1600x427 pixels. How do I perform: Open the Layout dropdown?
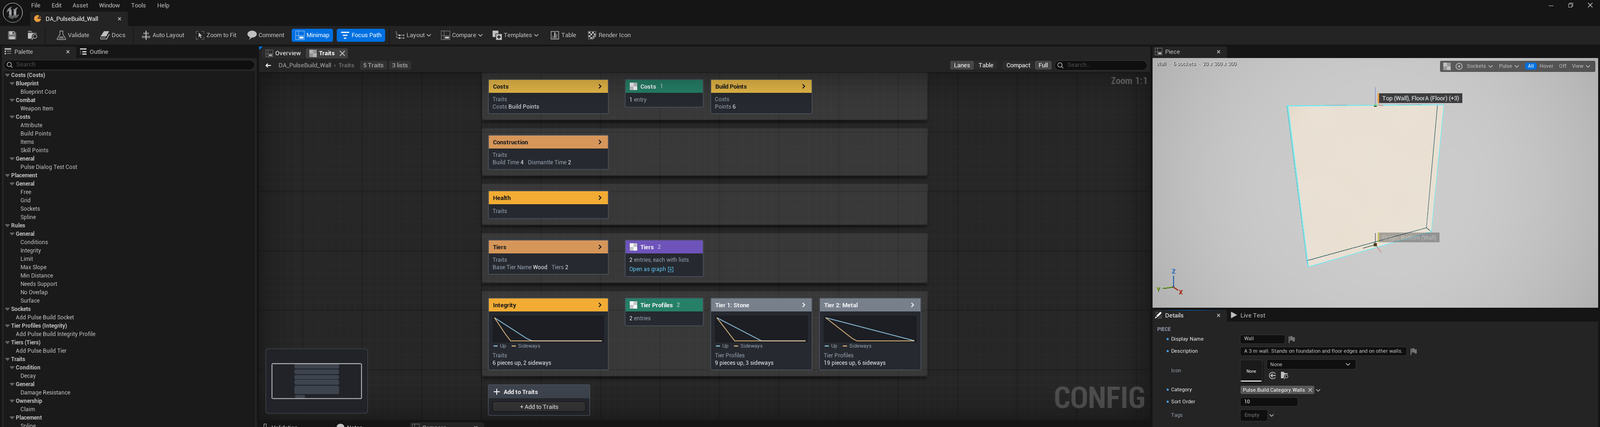(413, 35)
